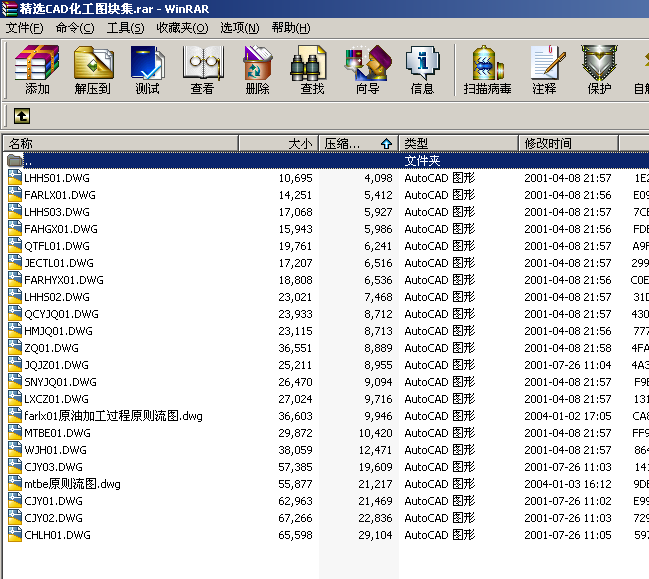
Task: Click the file icon of HMJQ01.DWG
Action: 15,331
